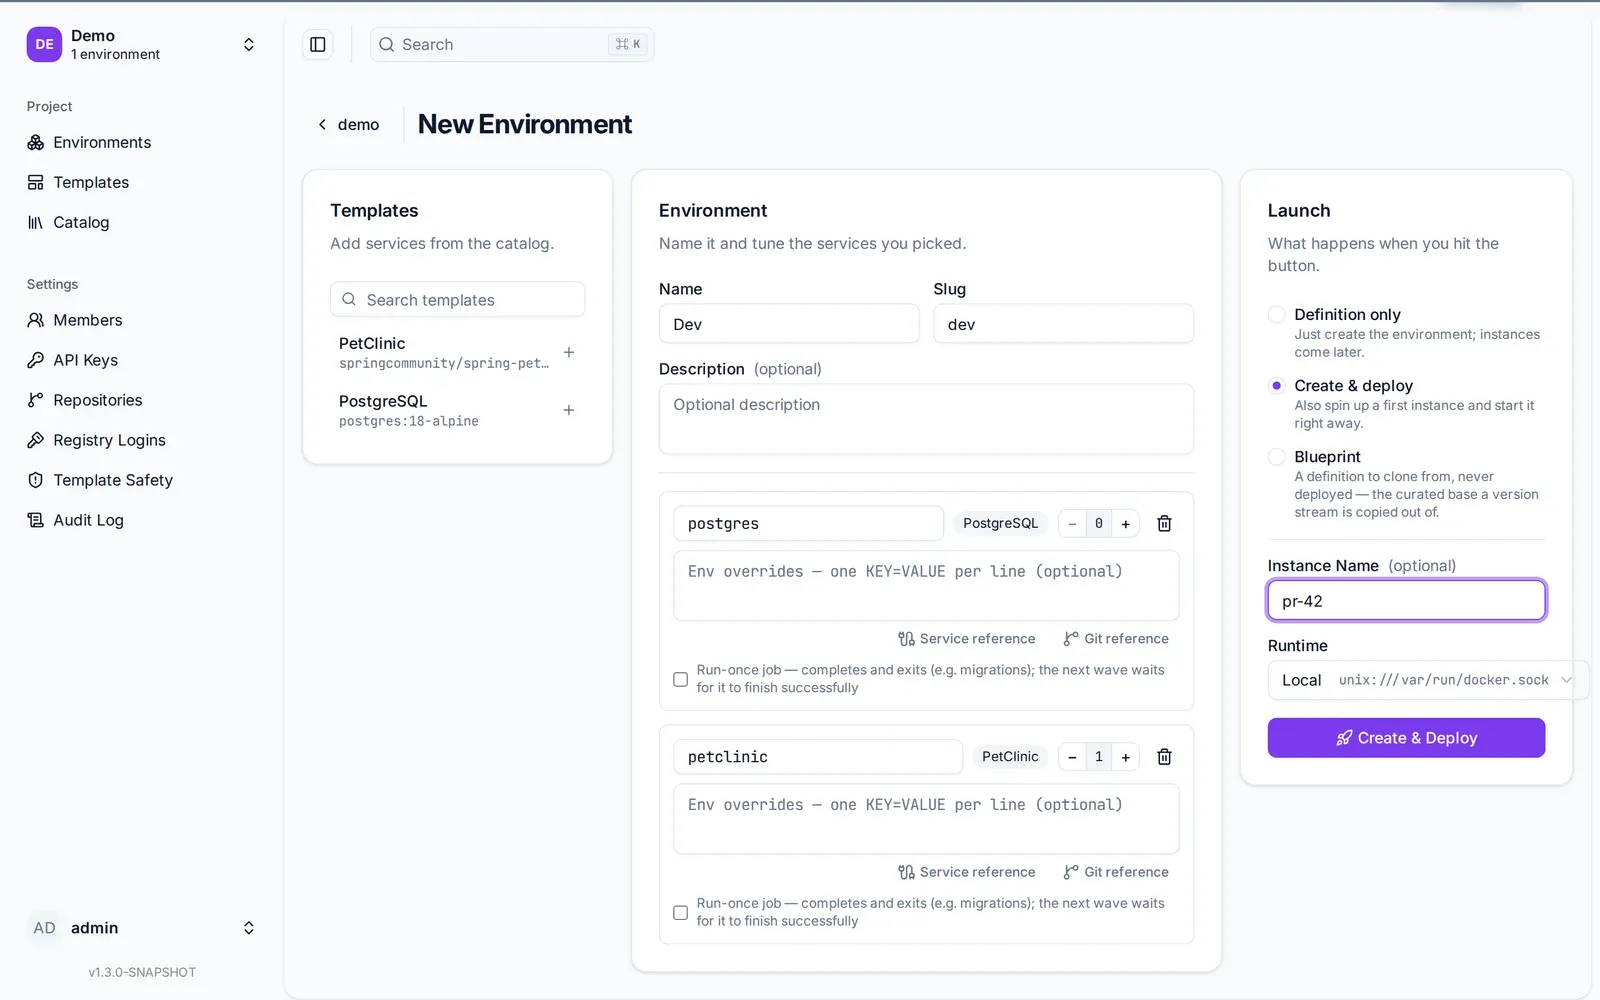
Task: Select the Blueprint radio option
Action: [x=1277, y=457]
